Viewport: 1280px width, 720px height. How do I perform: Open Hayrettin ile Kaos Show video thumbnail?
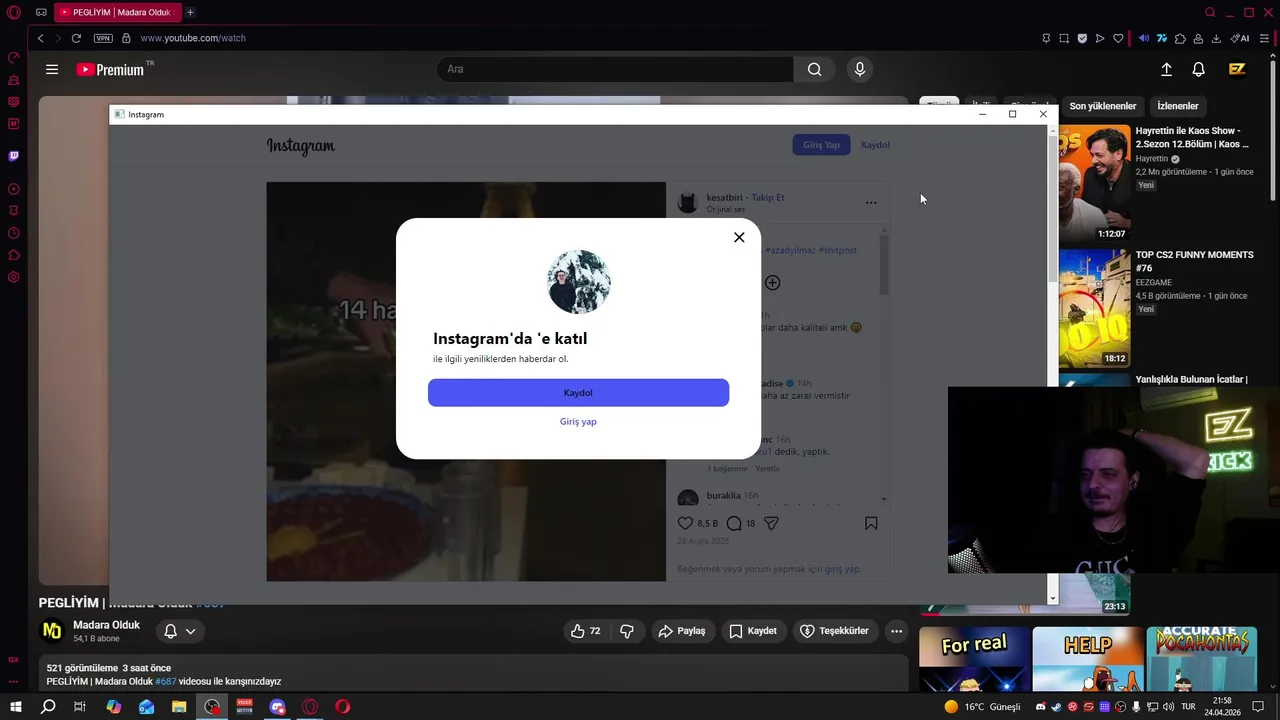[x=1094, y=182]
